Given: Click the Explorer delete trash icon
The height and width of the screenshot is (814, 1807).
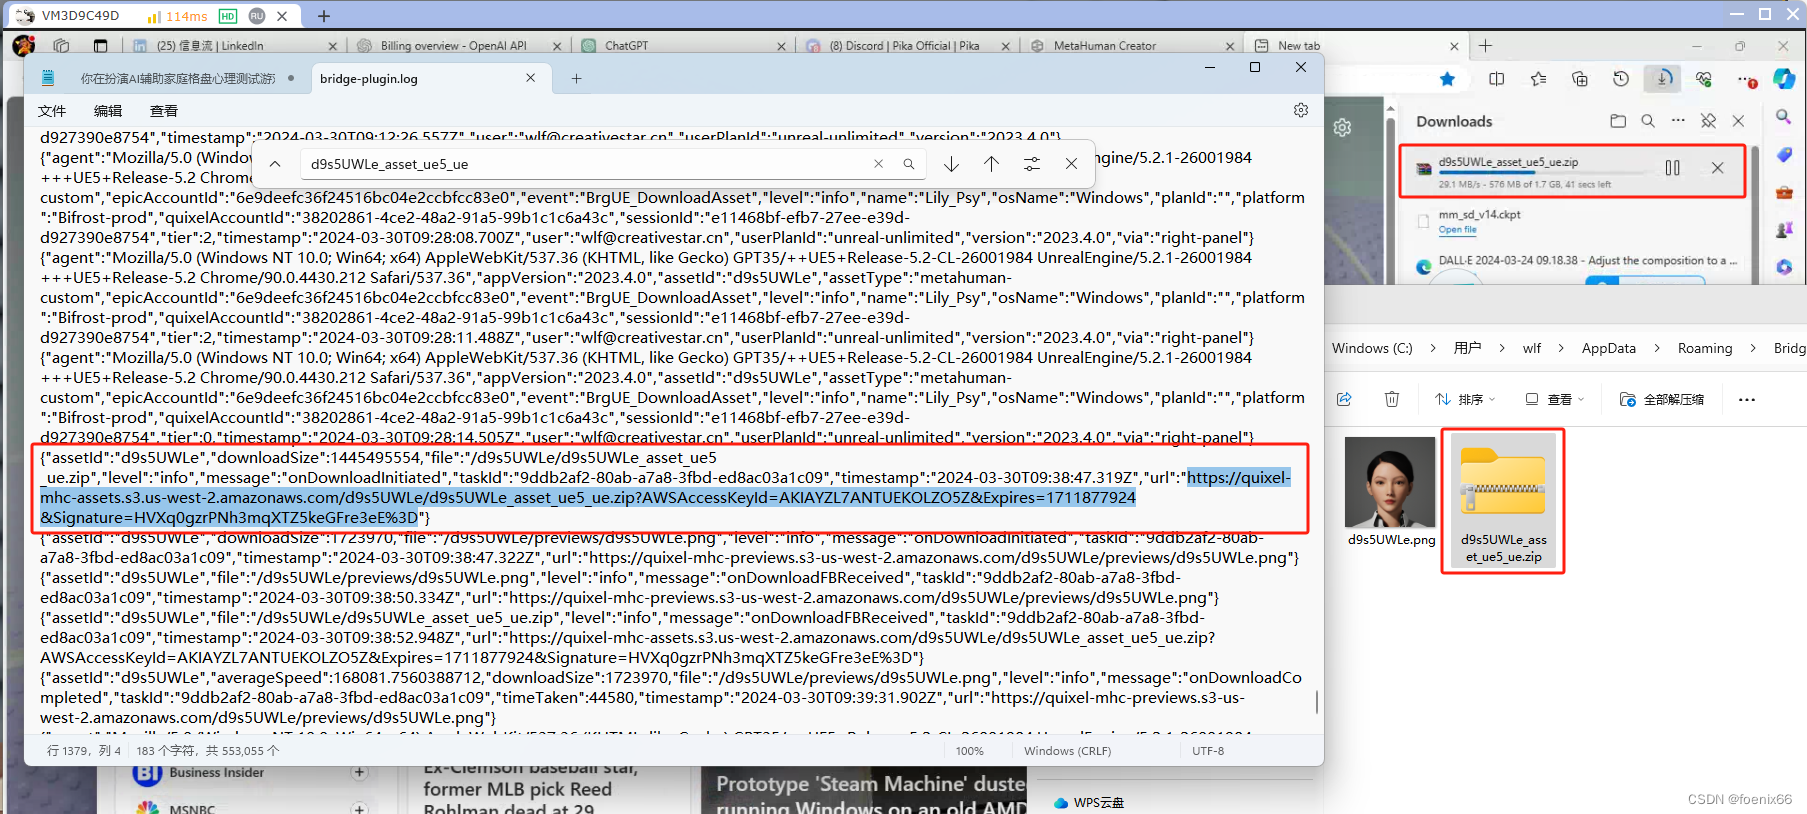Looking at the screenshot, I should (x=1391, y=399).
